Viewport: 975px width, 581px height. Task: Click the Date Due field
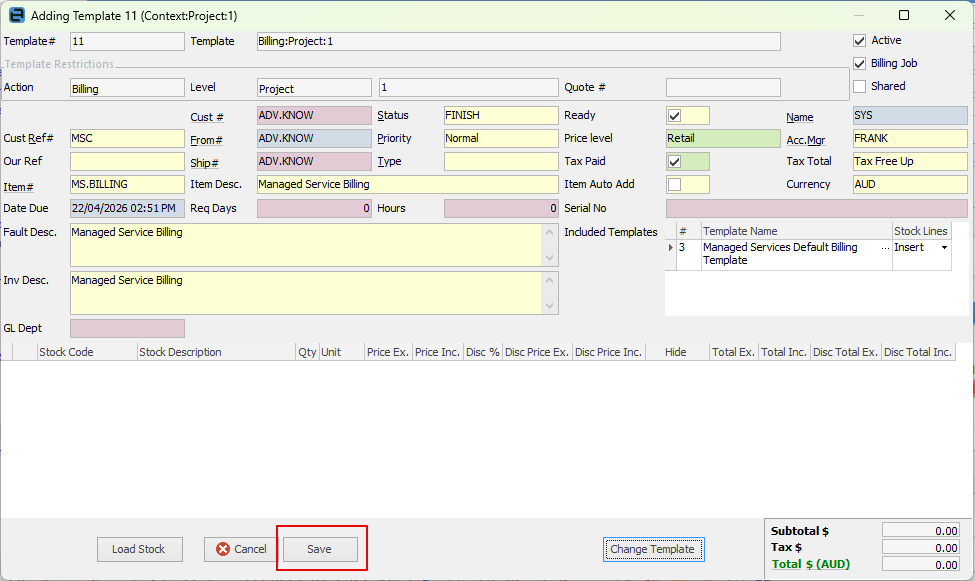(127, 208)
